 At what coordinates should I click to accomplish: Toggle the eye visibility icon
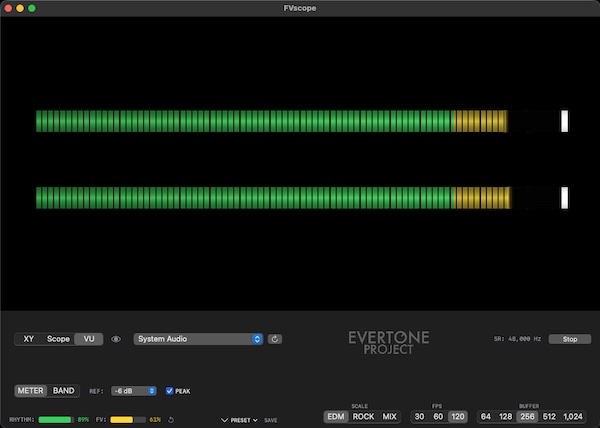[x=116, y=339]
